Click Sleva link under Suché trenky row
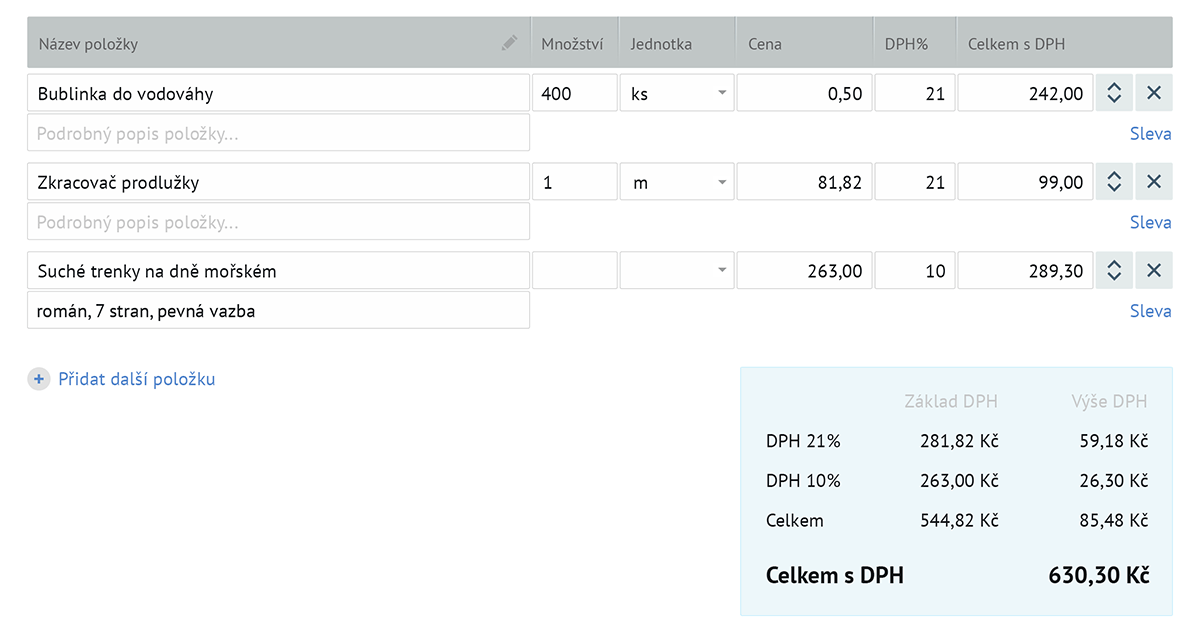This screenshot has width=1200, height=636. tap(1150, 311)
